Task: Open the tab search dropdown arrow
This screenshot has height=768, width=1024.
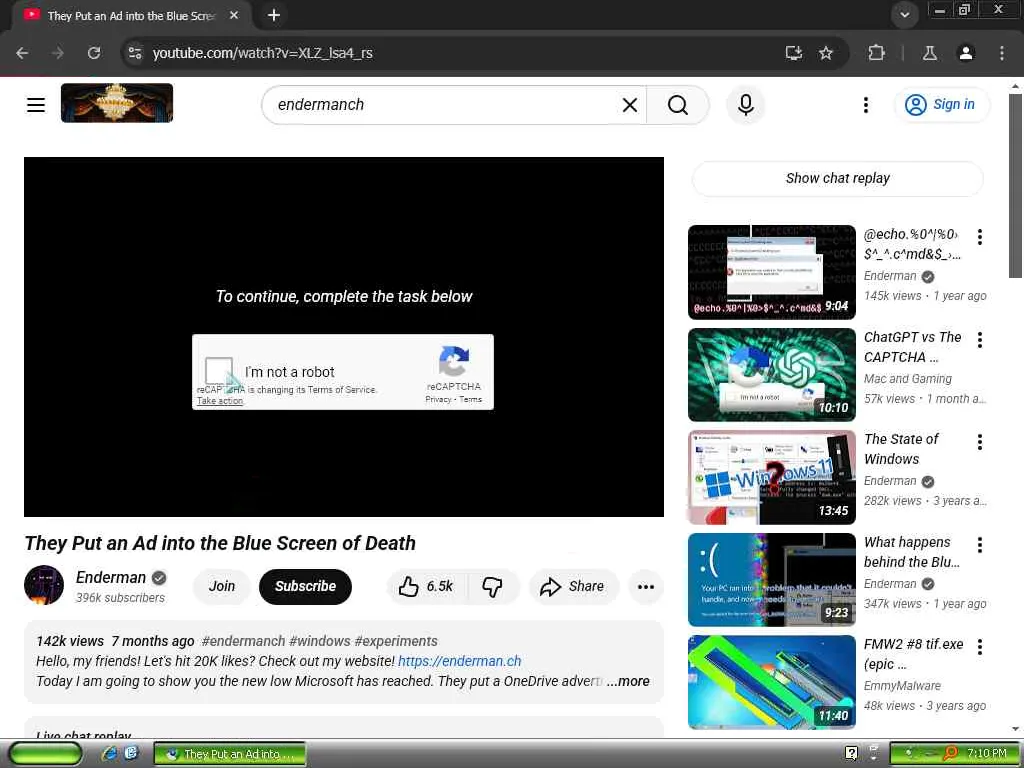Action: click(x=904, y=15)
